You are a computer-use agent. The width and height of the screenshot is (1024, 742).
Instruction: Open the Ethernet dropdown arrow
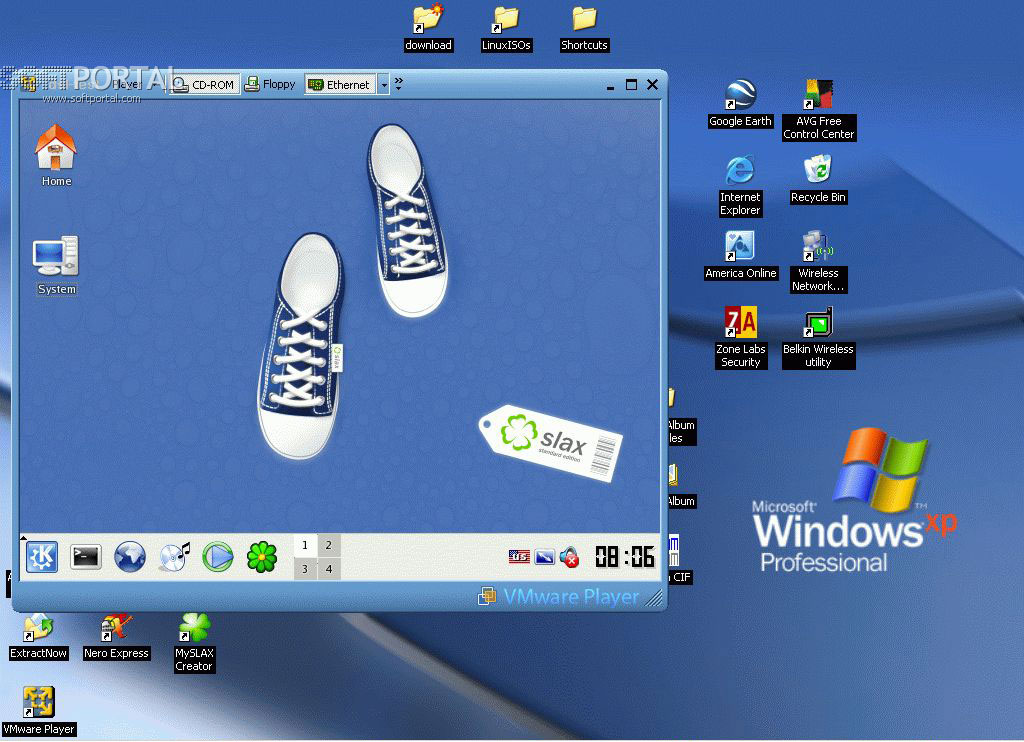[384, 85]
